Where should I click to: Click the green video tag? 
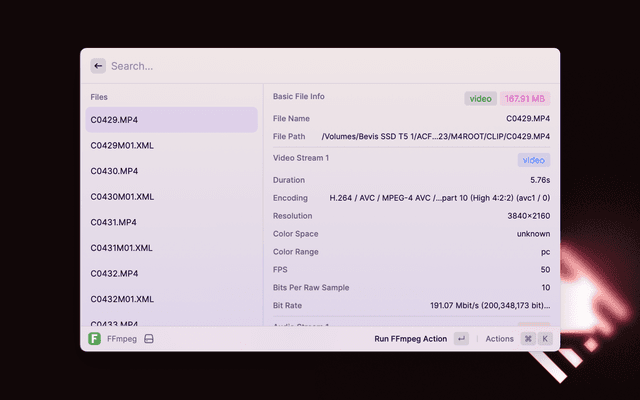[480, 98]
